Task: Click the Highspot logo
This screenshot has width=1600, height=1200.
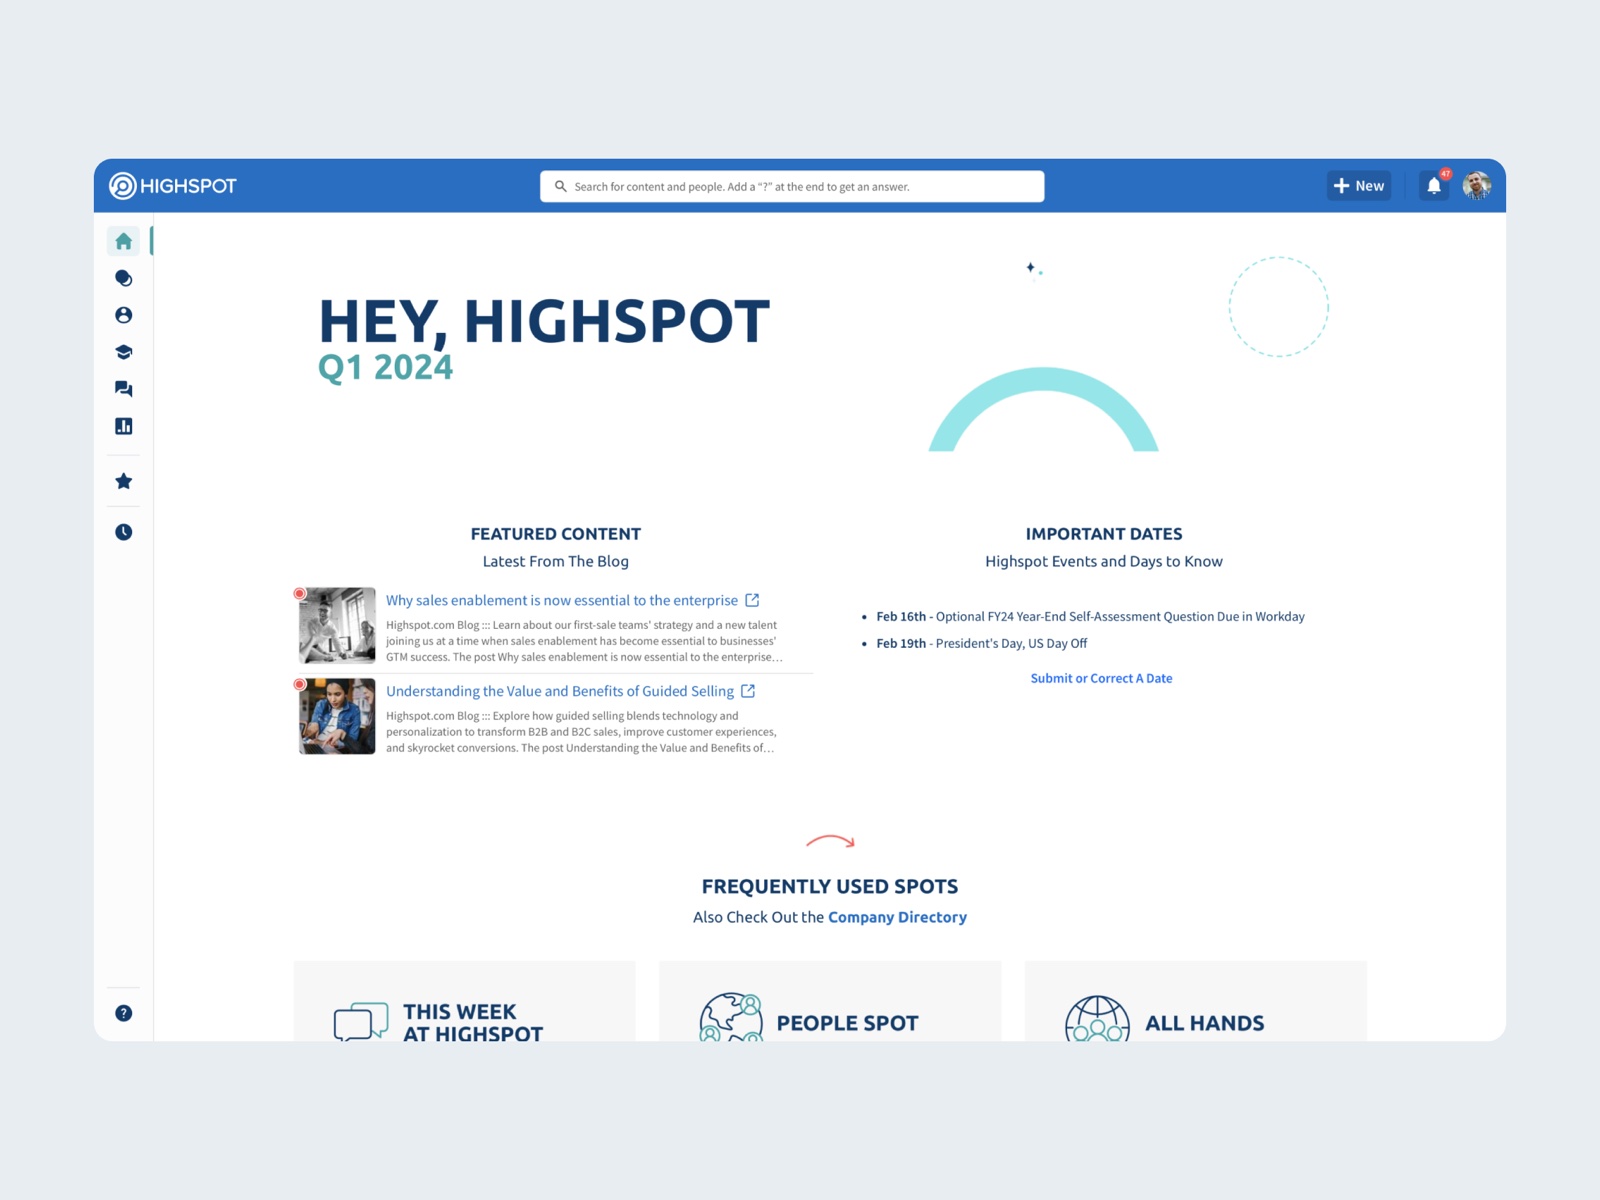Action: 173,186
